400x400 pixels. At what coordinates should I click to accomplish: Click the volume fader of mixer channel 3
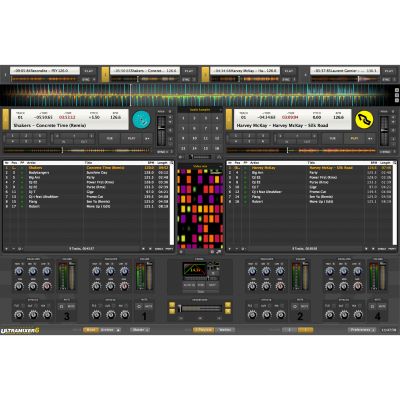tap(72, 277)
